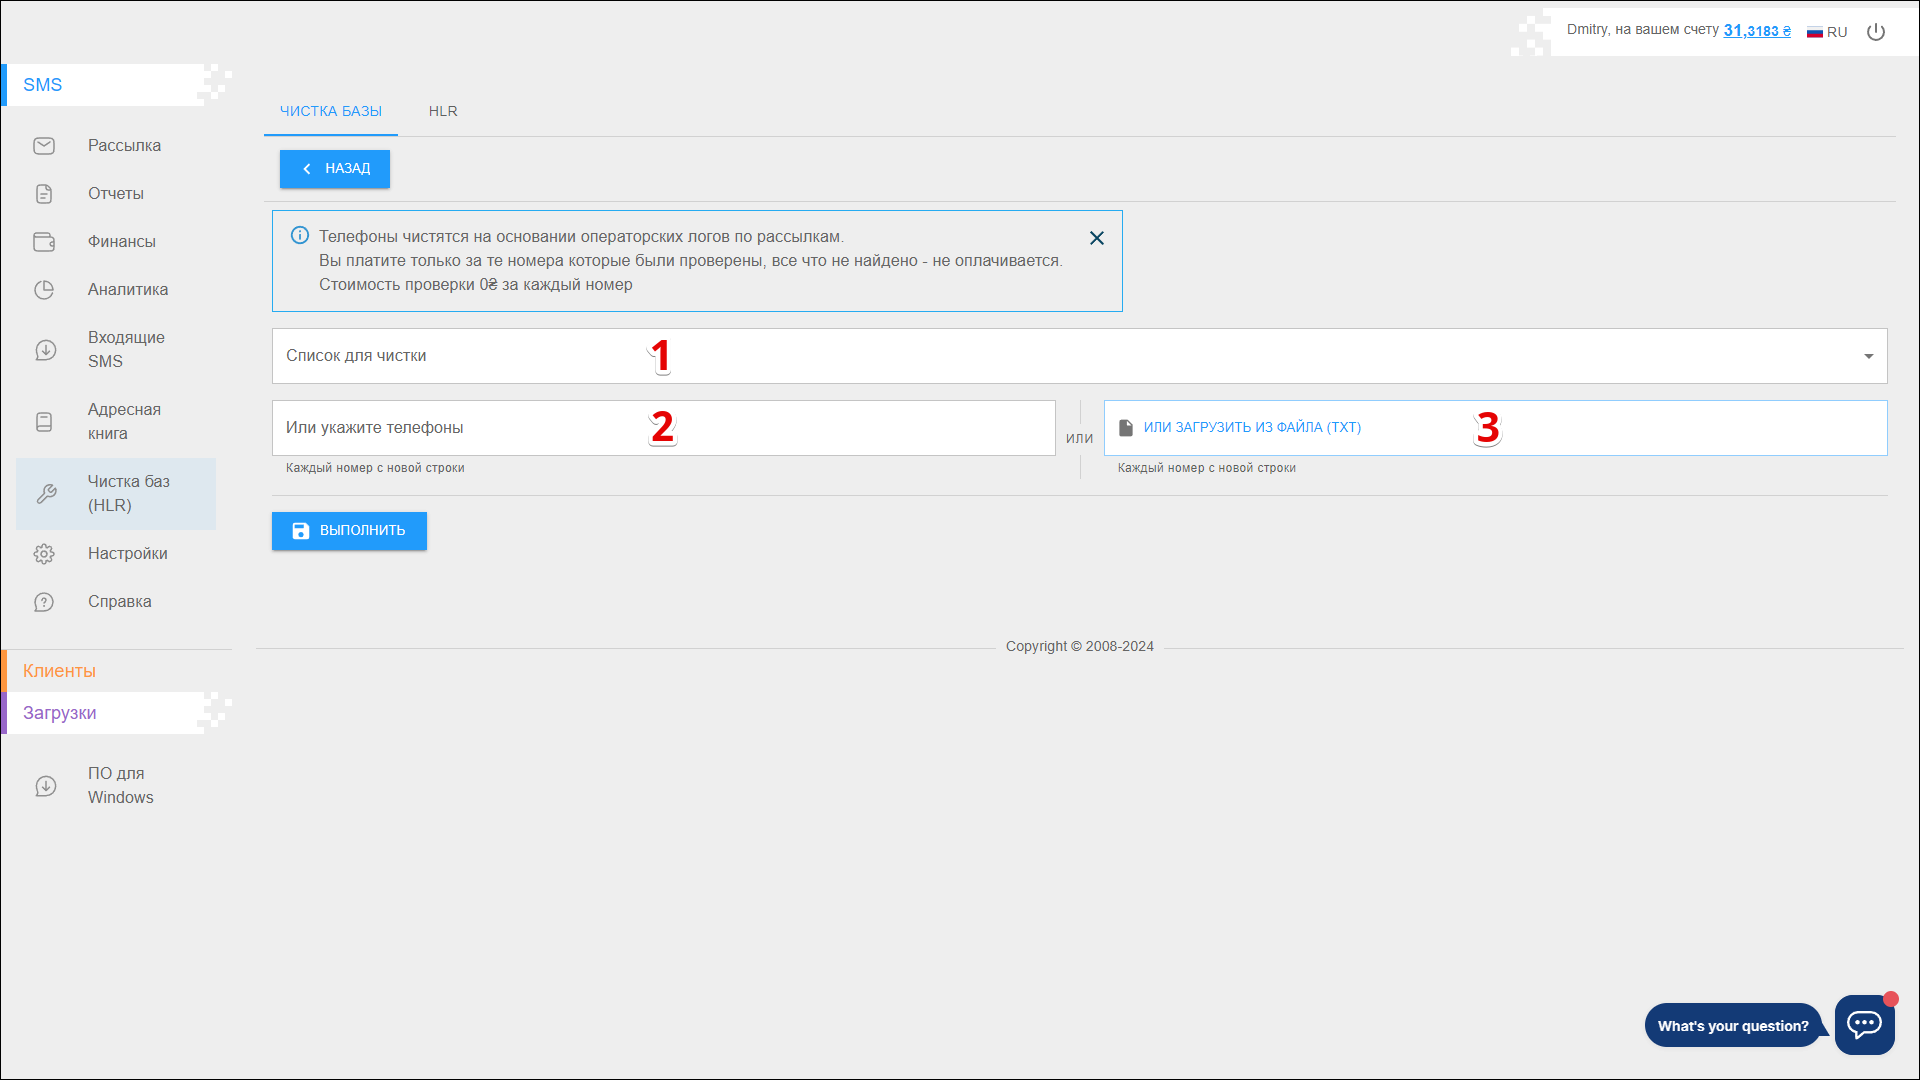The image size is (1920, 1080).
Task: Select the Чистка базы tab
Action: (x=331, y=111)
